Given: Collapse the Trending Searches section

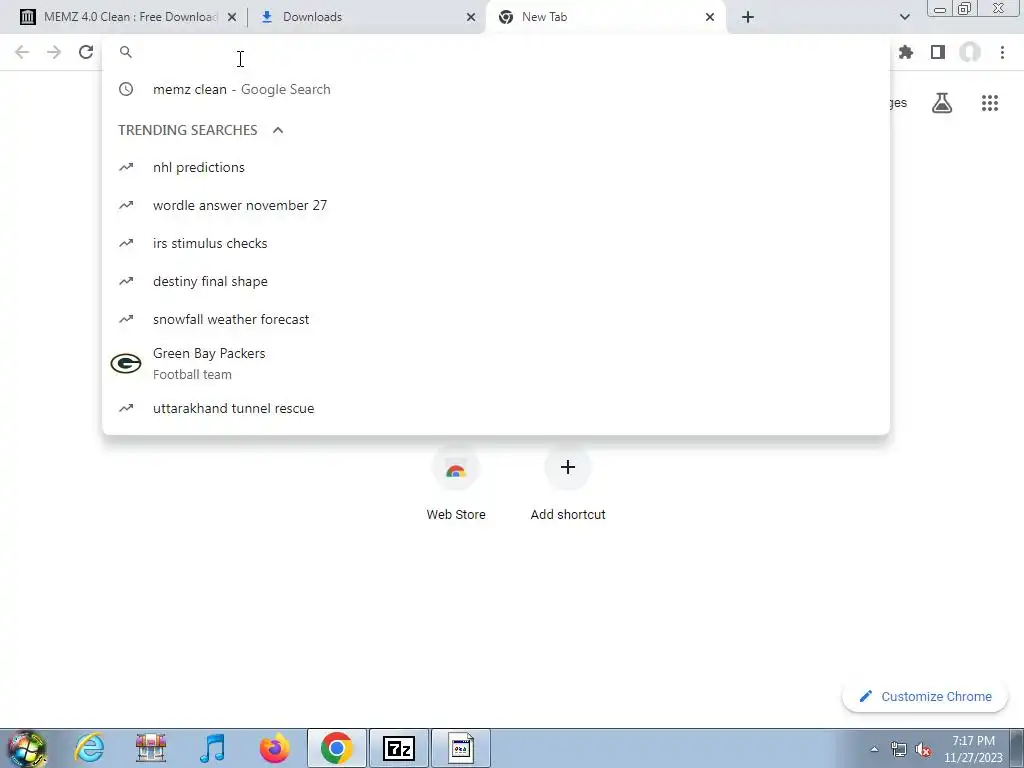Looking at the screenshot, I should pos(278,130).
